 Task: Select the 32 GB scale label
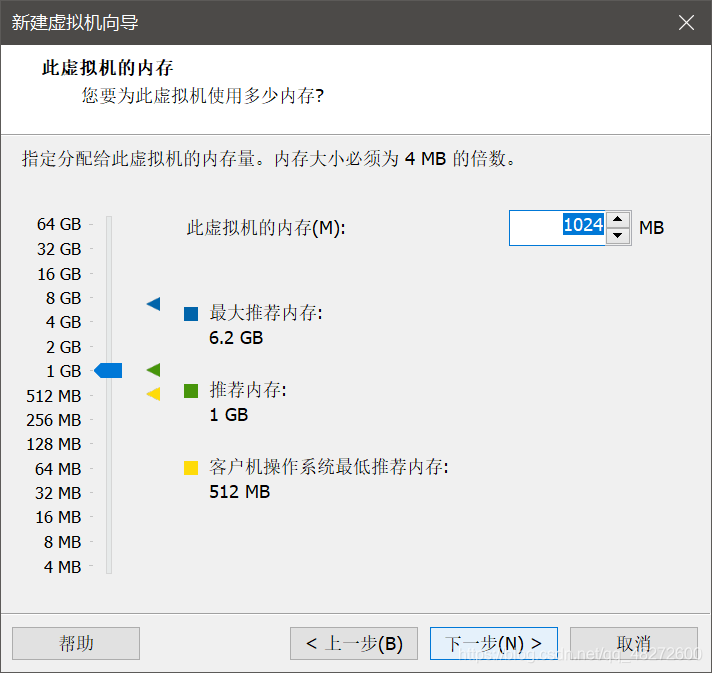tap(59, 249)
